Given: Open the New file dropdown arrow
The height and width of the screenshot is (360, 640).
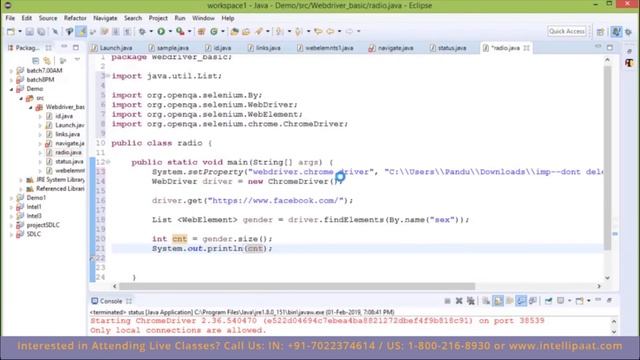Looking at the screenshot, I should 19,31.
